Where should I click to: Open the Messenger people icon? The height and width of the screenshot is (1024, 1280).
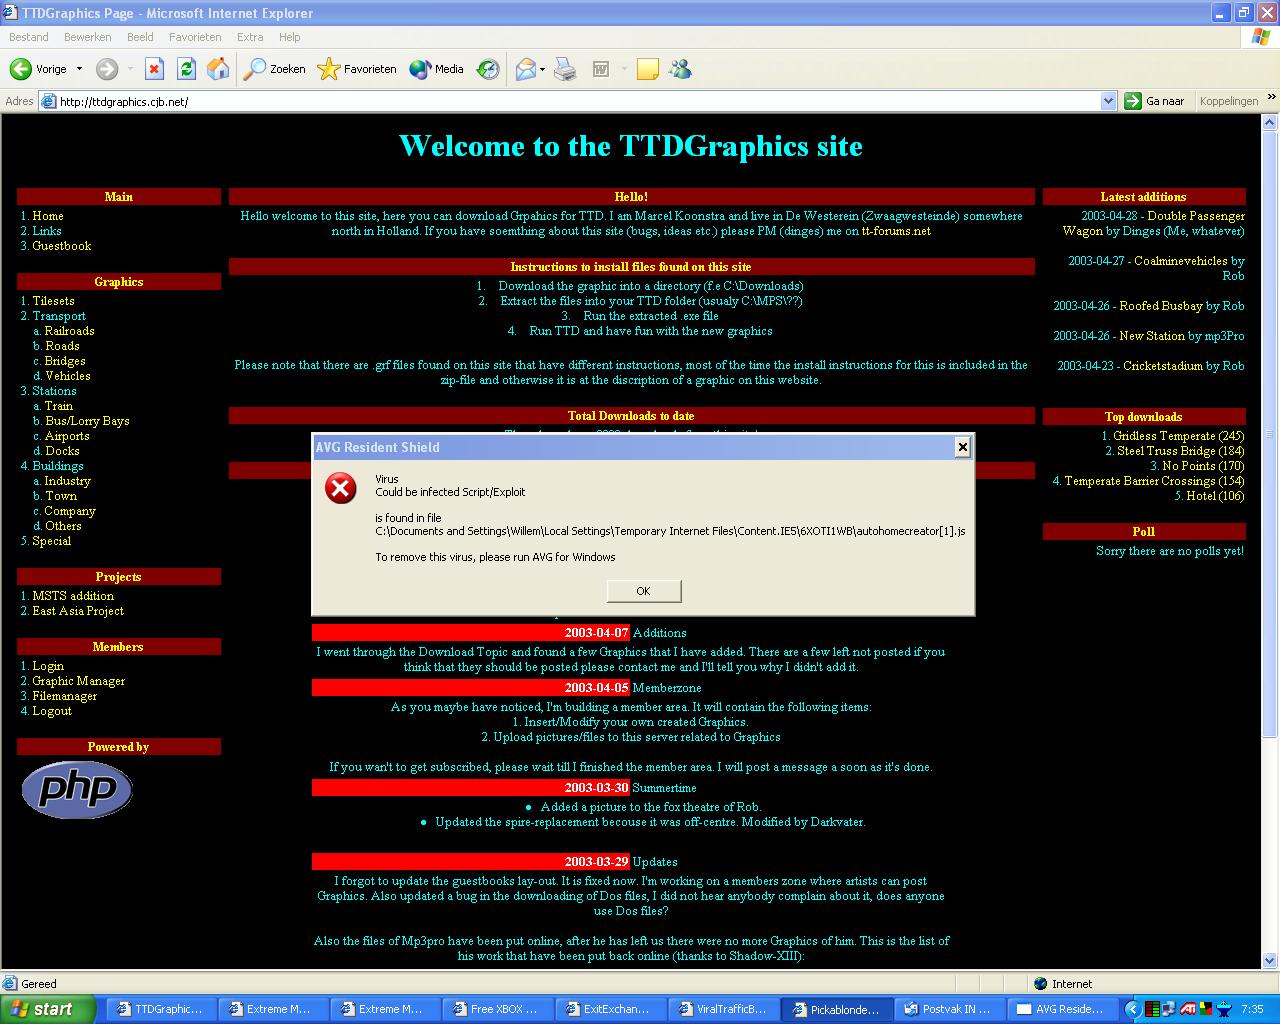(681, 69)
